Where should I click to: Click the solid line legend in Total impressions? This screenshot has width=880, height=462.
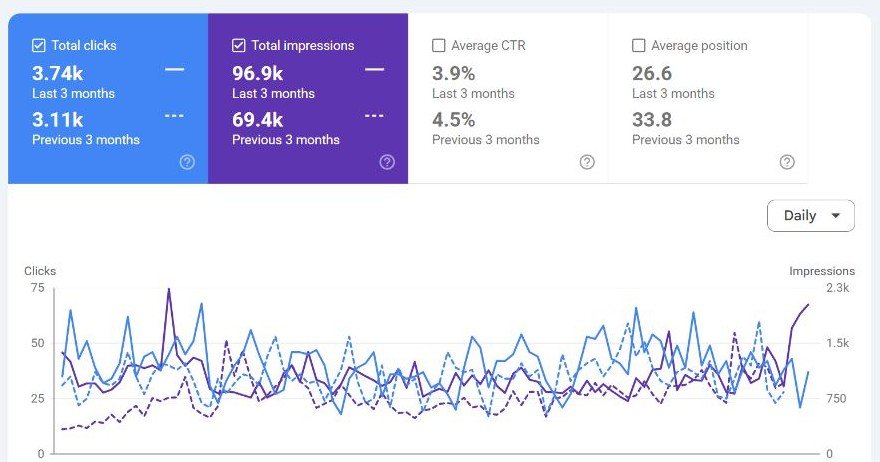point(374,70)
